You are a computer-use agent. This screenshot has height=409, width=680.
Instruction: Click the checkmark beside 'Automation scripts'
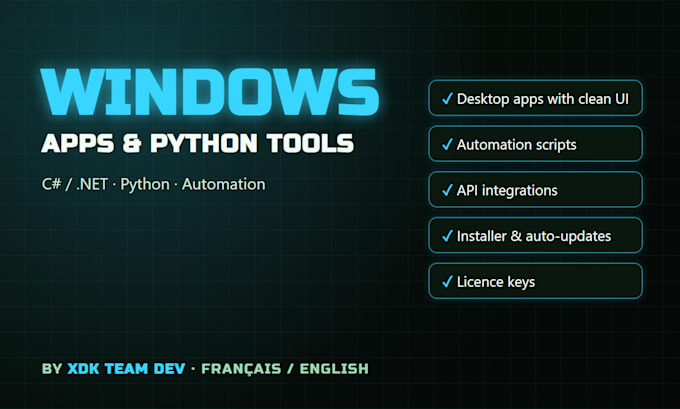click(447, 144)
